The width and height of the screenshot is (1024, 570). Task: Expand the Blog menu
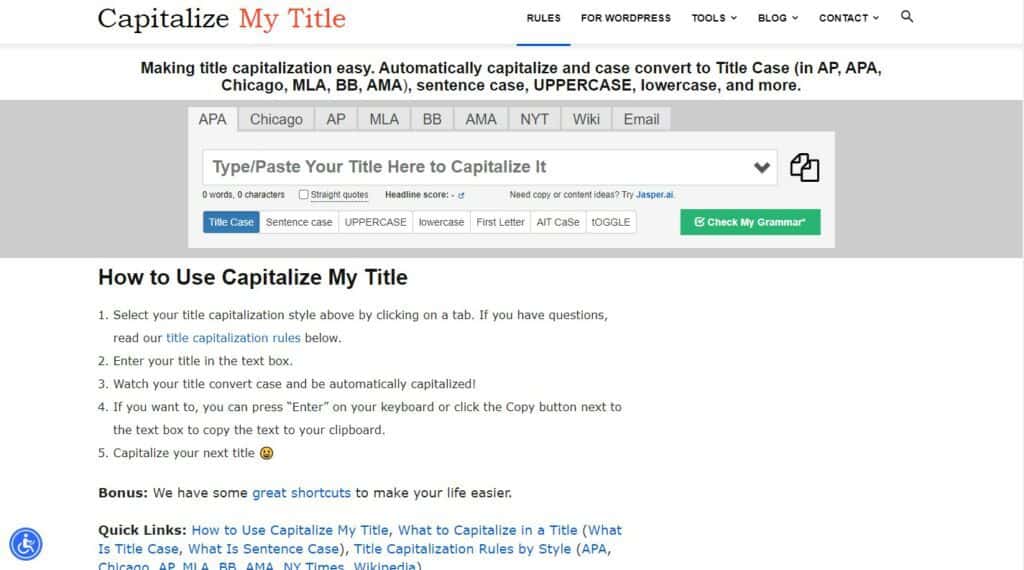click(x=778, y=18)
